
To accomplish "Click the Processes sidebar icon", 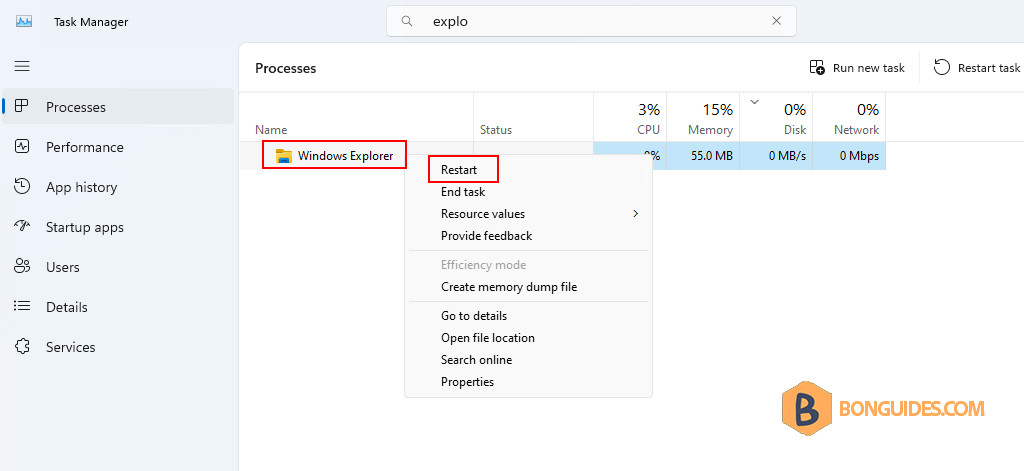I will pyautogui.click(x=22, y=106).
